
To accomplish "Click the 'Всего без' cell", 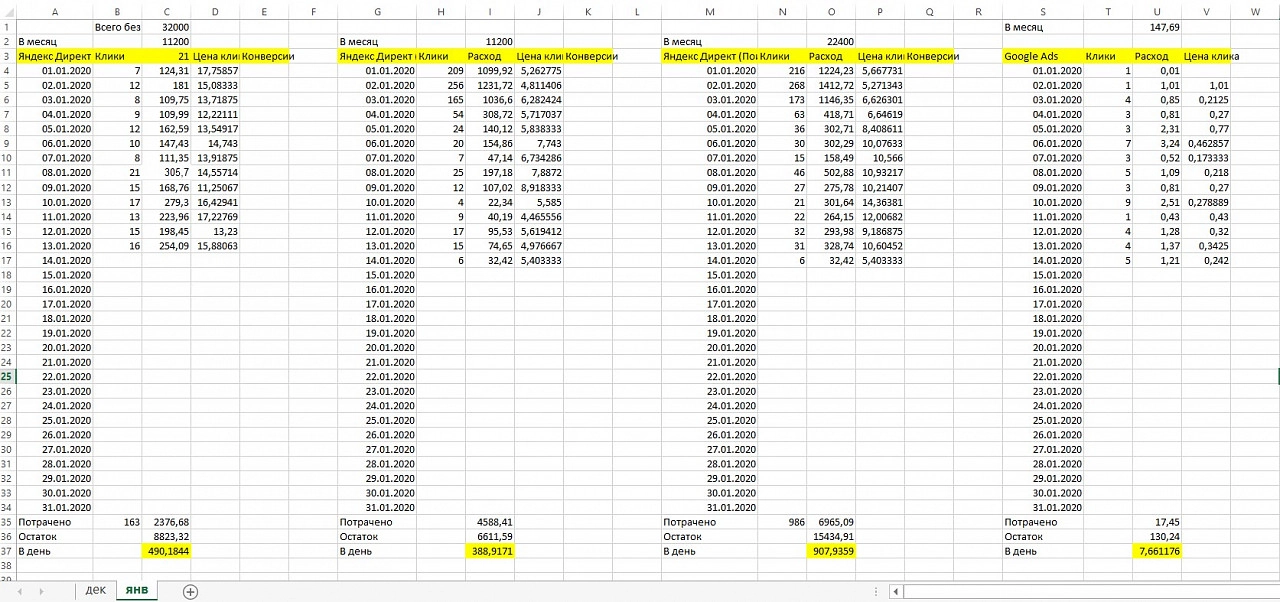I will [117, 27].
